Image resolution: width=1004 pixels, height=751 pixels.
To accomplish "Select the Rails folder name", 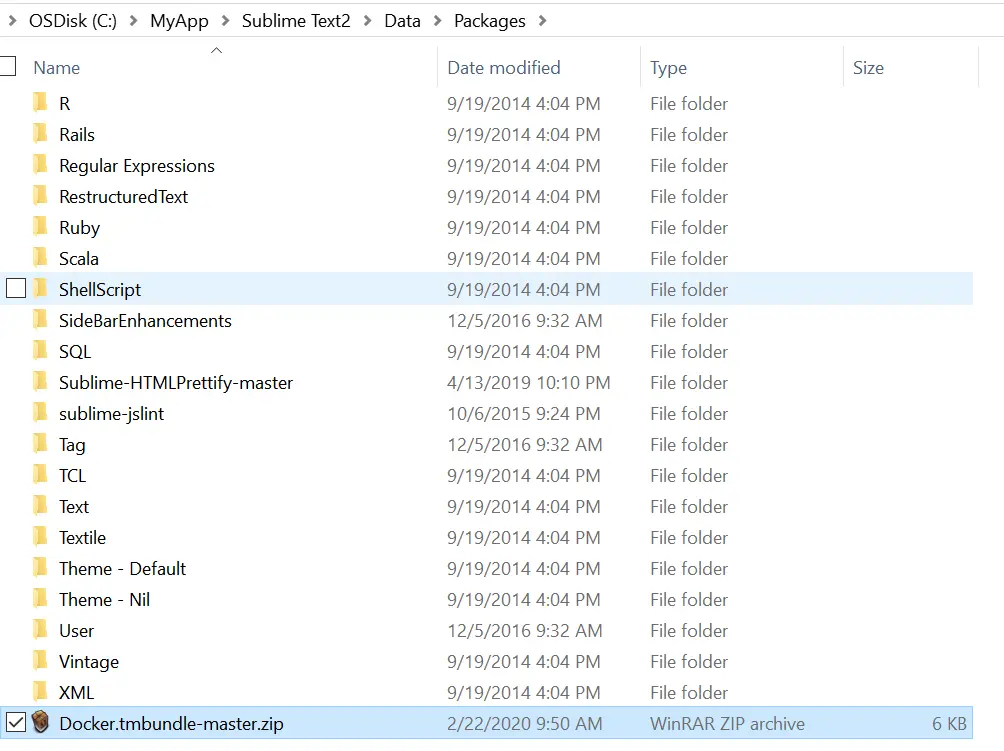I will [77, 134].
